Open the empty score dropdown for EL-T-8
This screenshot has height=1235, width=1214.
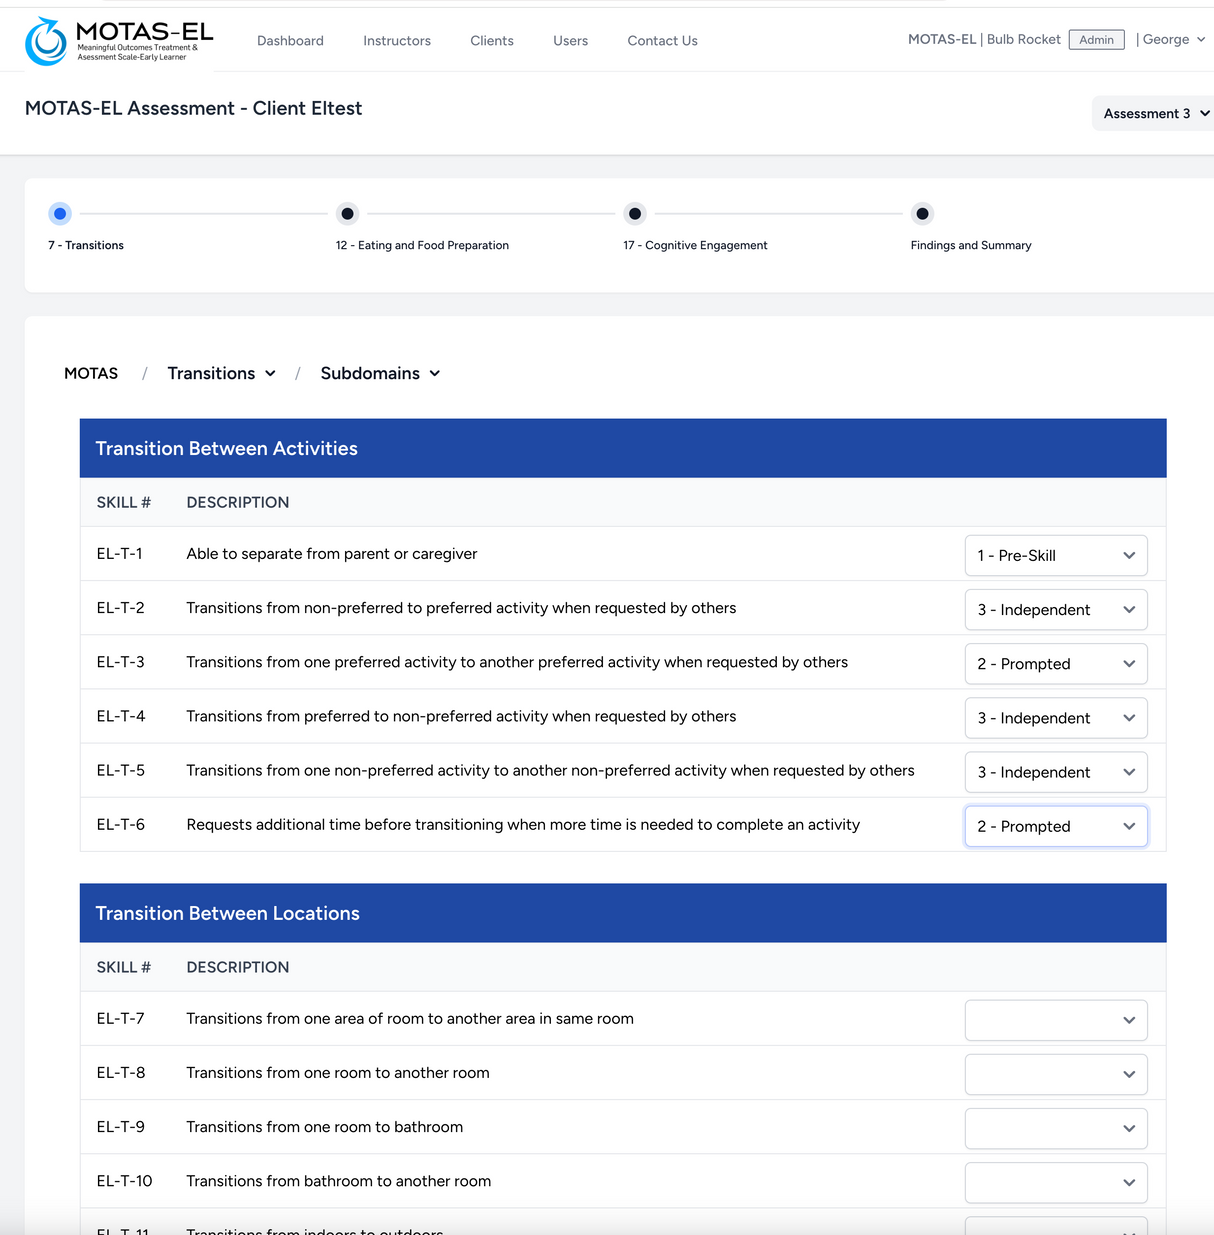tap(1055, 1074)
